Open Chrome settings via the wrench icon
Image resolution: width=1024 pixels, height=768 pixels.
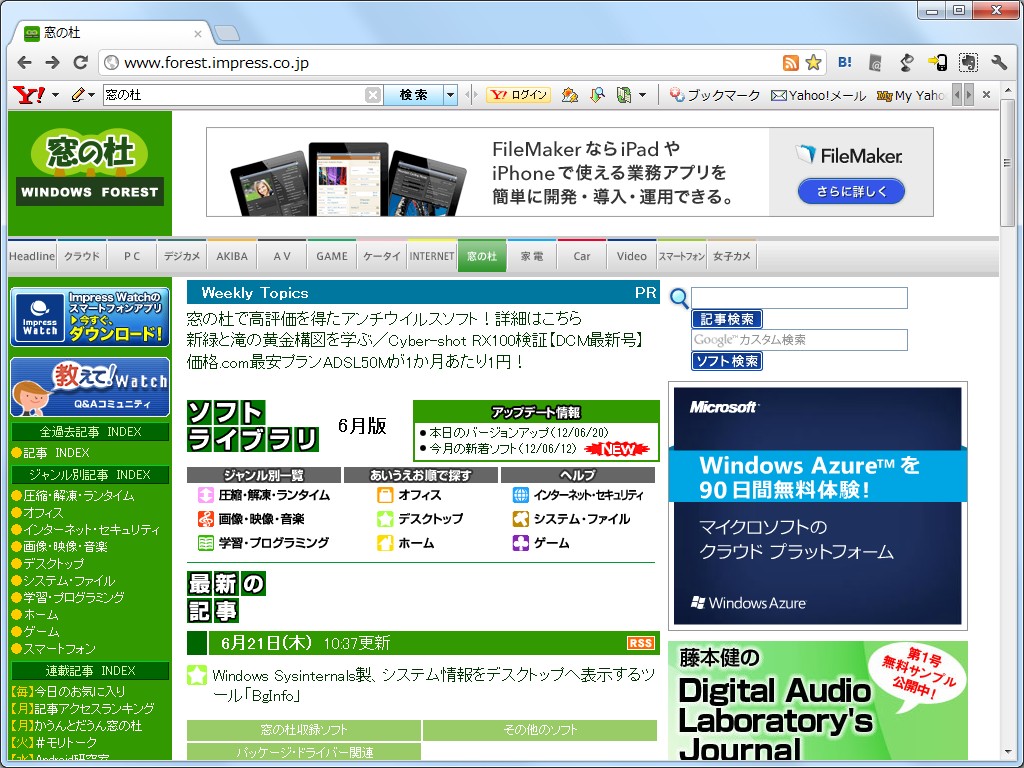pyautogui.click(x=1000, y=62)
